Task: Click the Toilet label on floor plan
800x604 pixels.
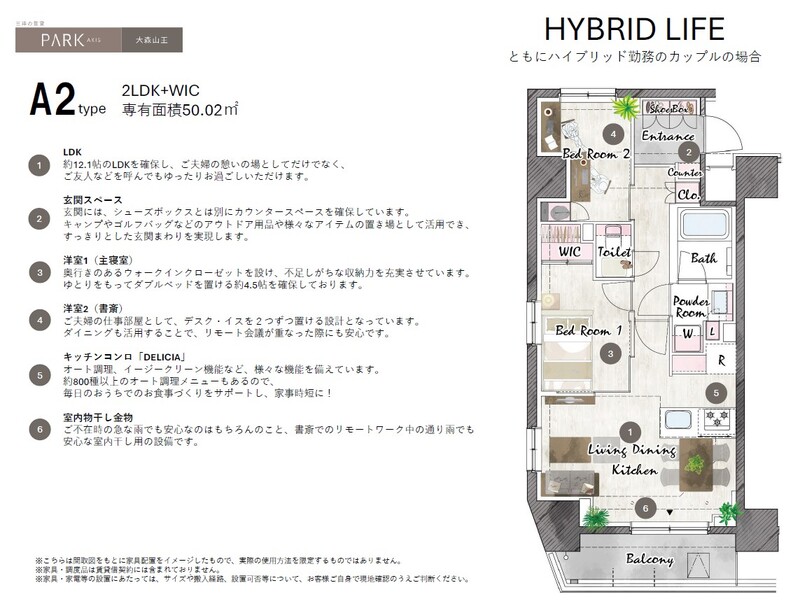Action: [x=614, y=251]
